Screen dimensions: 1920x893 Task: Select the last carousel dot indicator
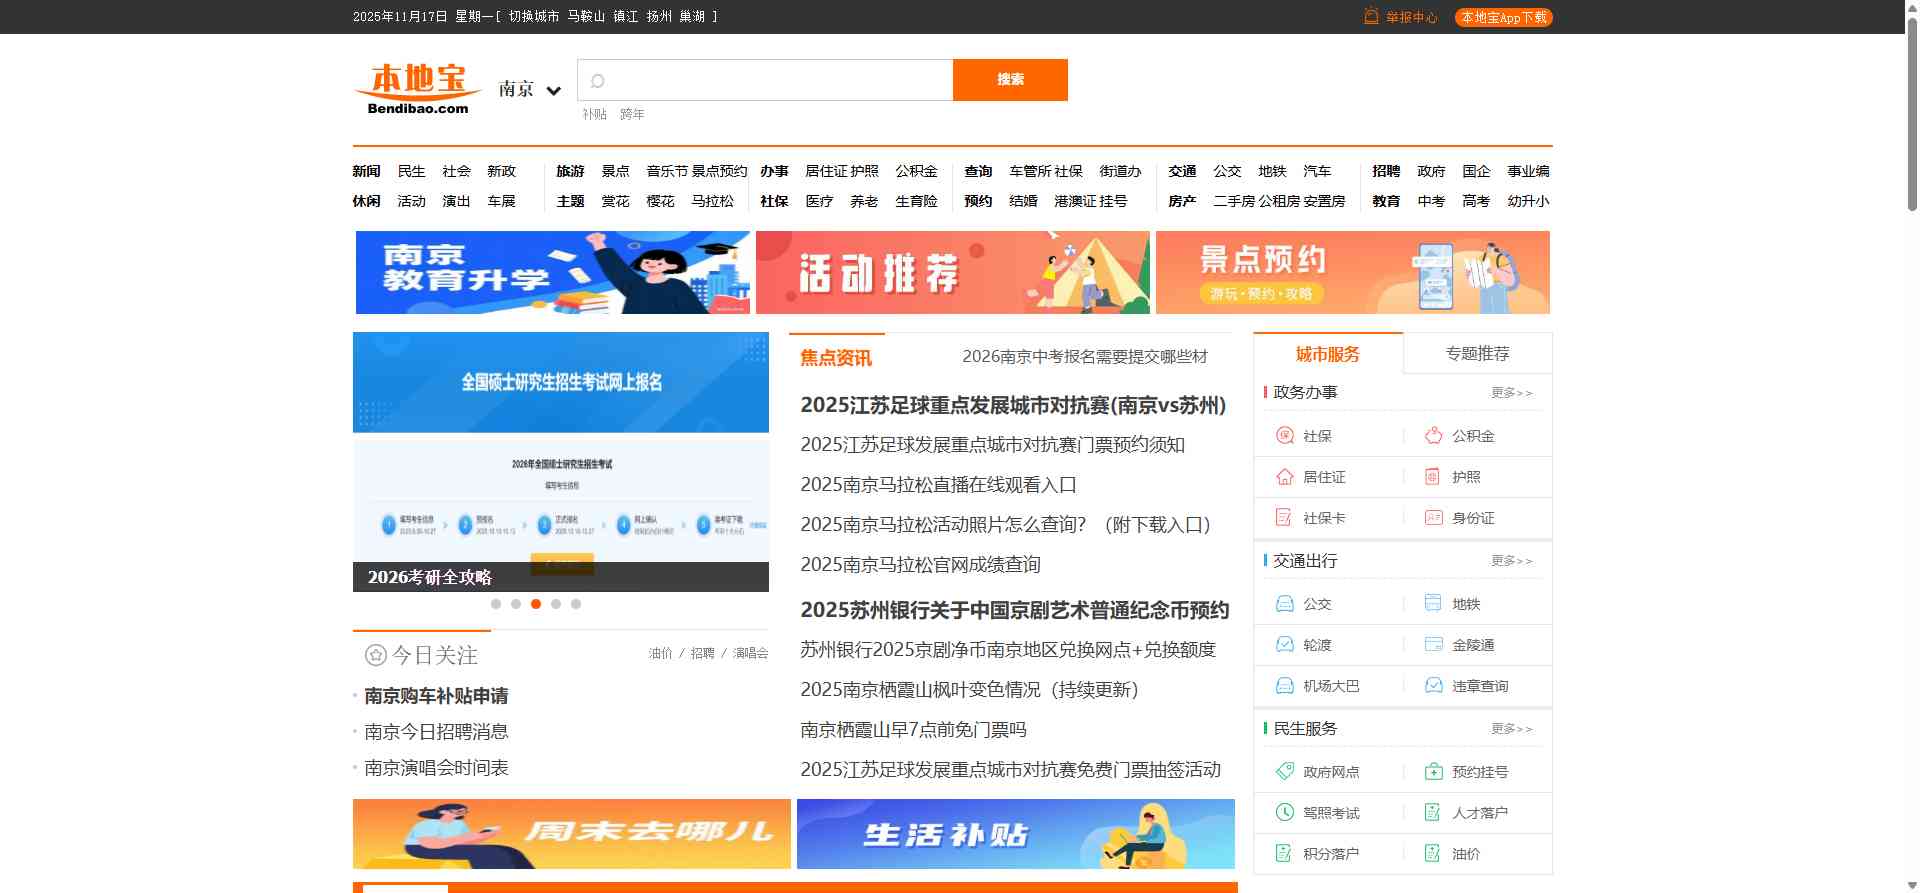tap(576, 604)
